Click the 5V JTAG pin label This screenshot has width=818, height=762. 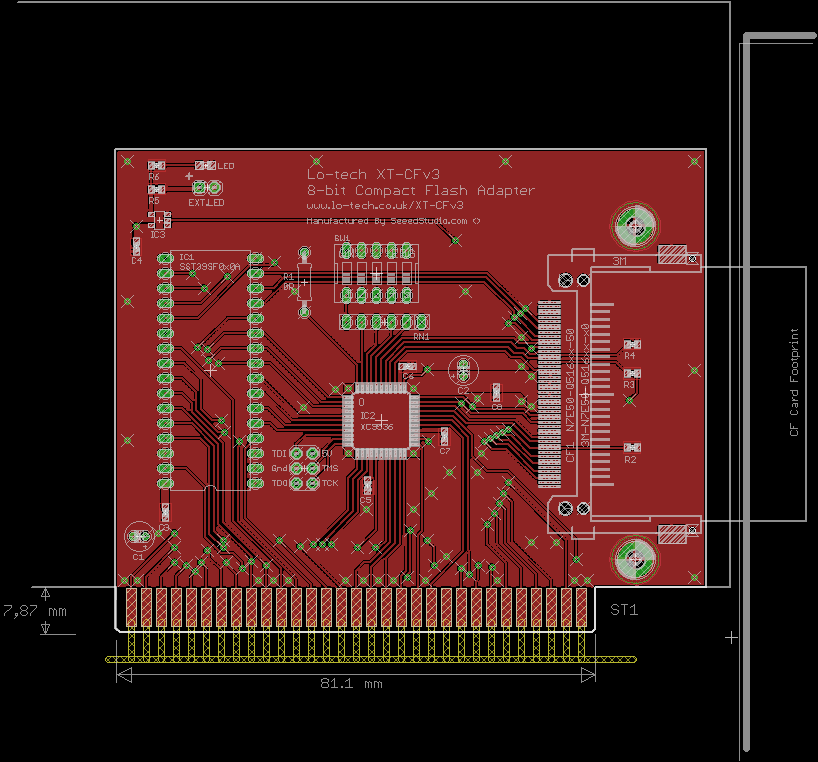tap(327, 453)
